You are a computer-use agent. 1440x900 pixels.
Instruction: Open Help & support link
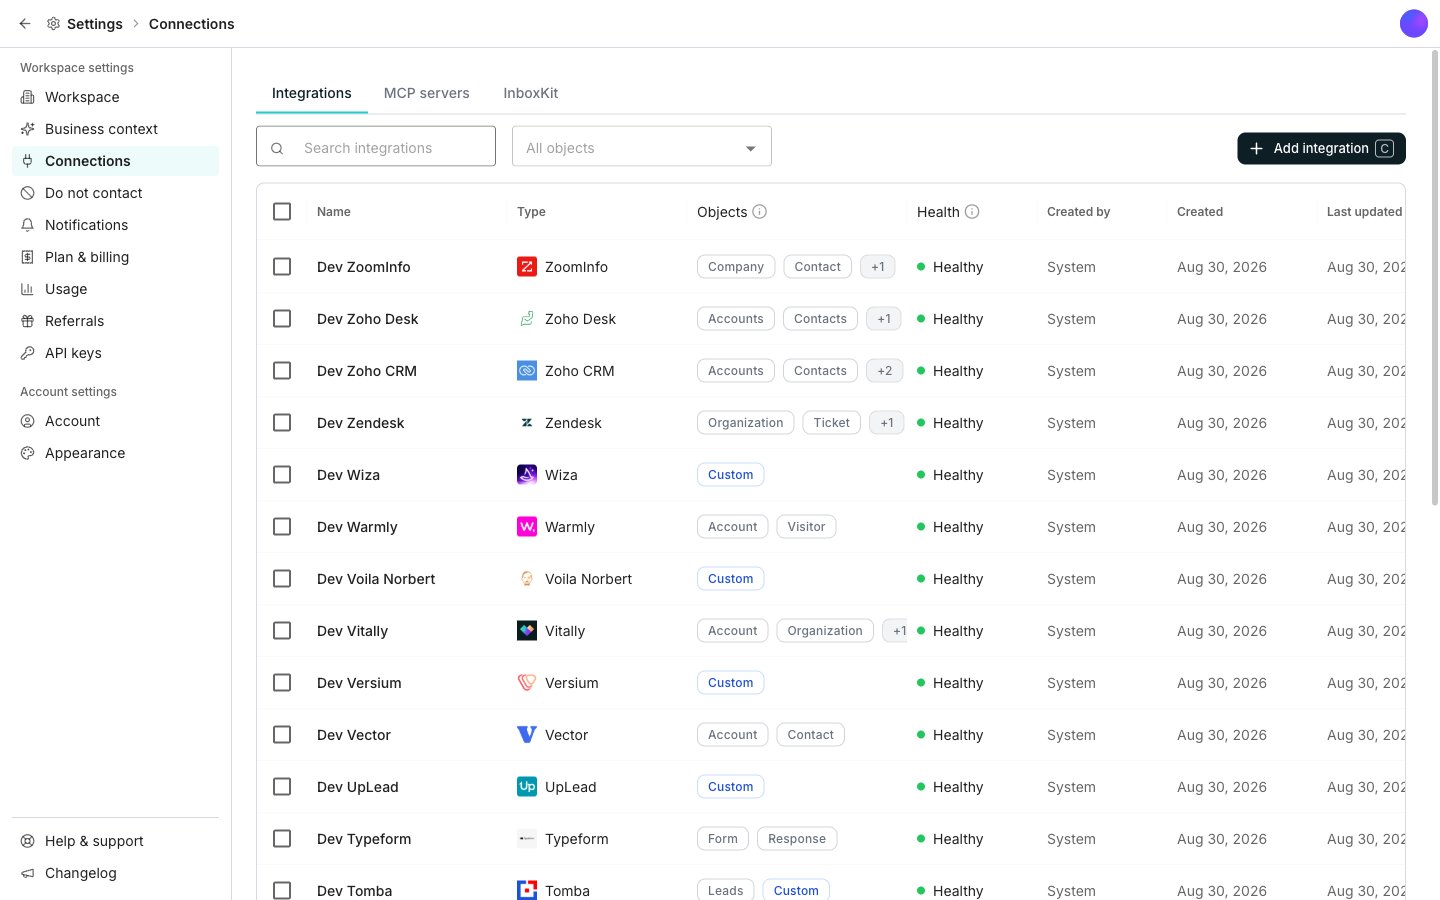(115, 841)
